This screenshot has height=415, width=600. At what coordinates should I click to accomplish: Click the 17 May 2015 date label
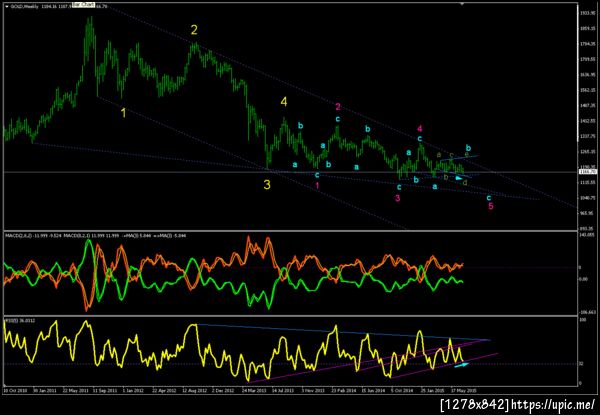coord(463,391)
